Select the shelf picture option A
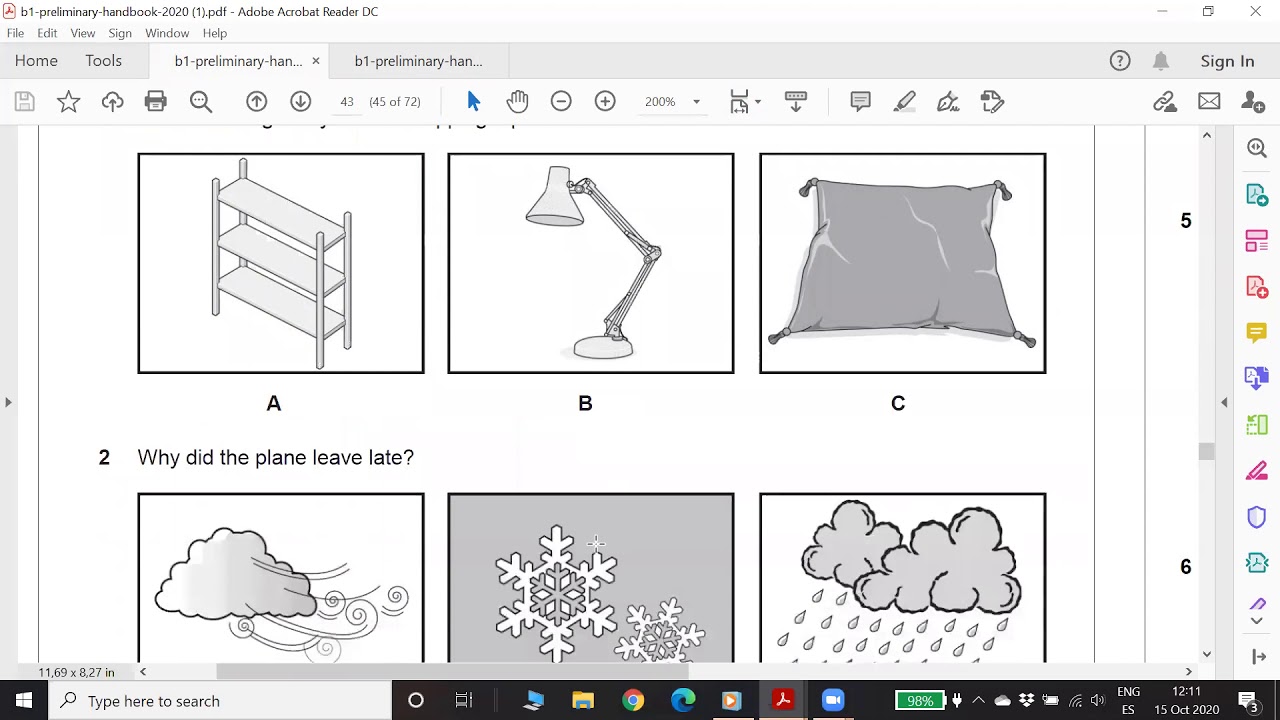 (281, 263)
